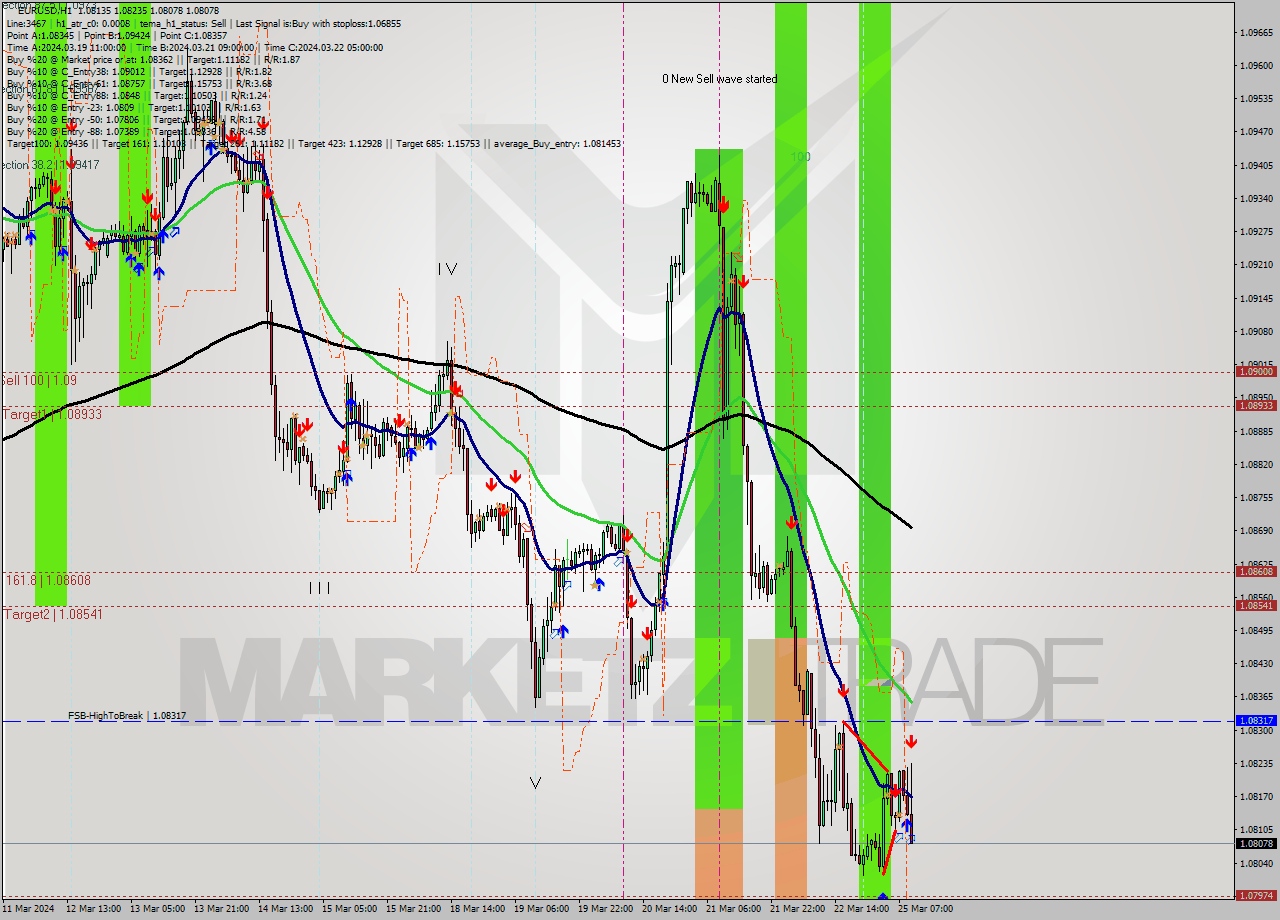Image resolution: width=1280 pixels, height=920 pixels.
Task: Click the '0 New Sell wave started' annotation
Action: point(719,79)
